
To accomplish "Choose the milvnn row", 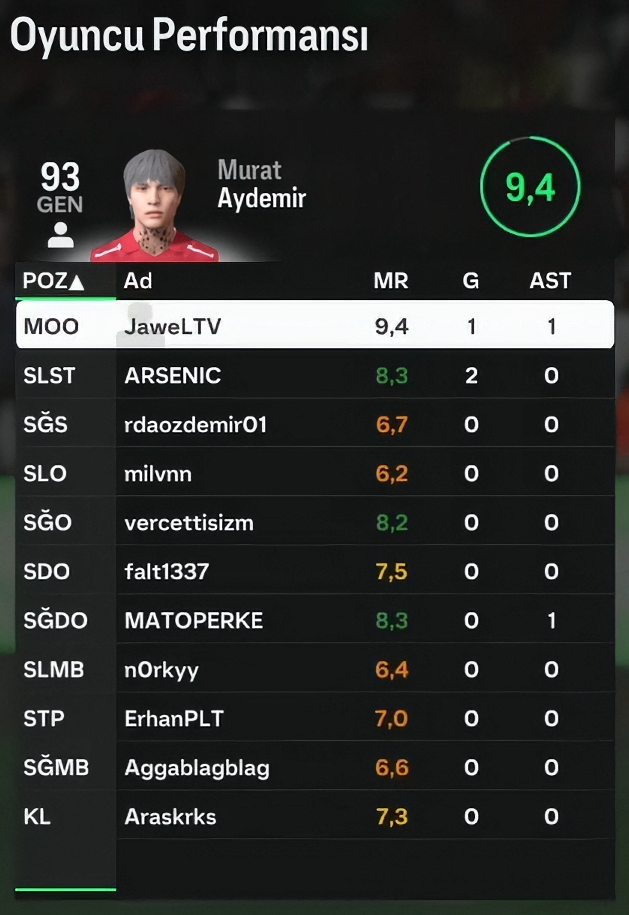I will [x=315, y=473].
